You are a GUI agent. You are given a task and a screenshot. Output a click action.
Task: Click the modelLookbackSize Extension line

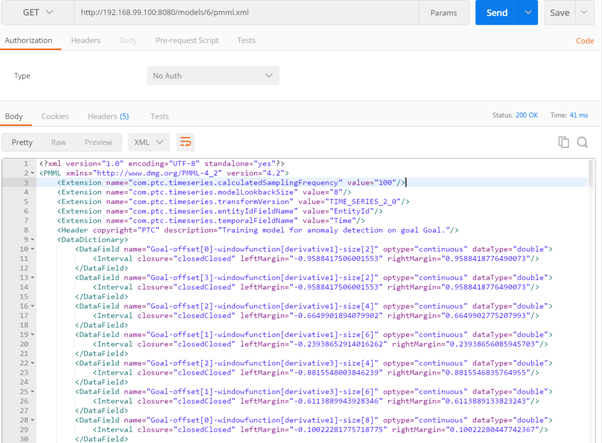click(x=204, y=192)
